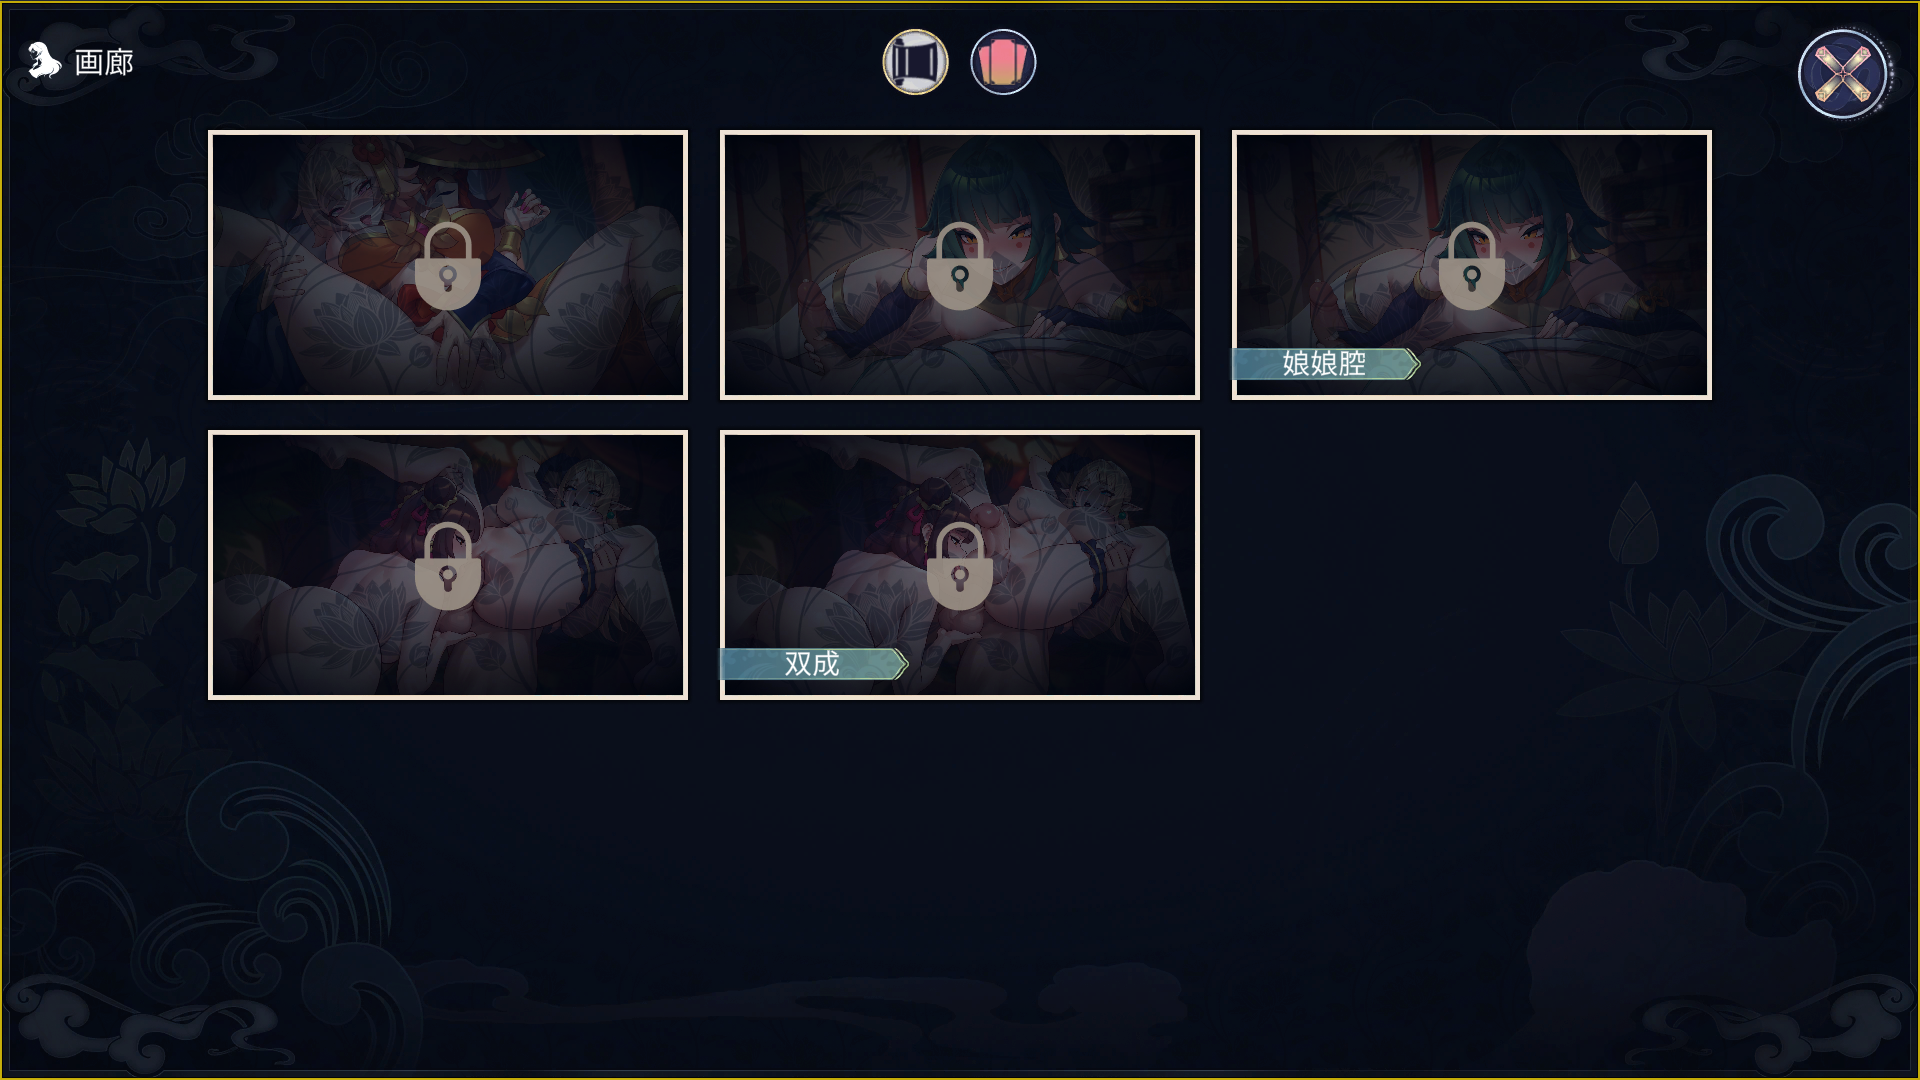Open the scroll gallery tab icon
The width and height of the screenshot is (1920, 1080).
click(x=915, y=62)
